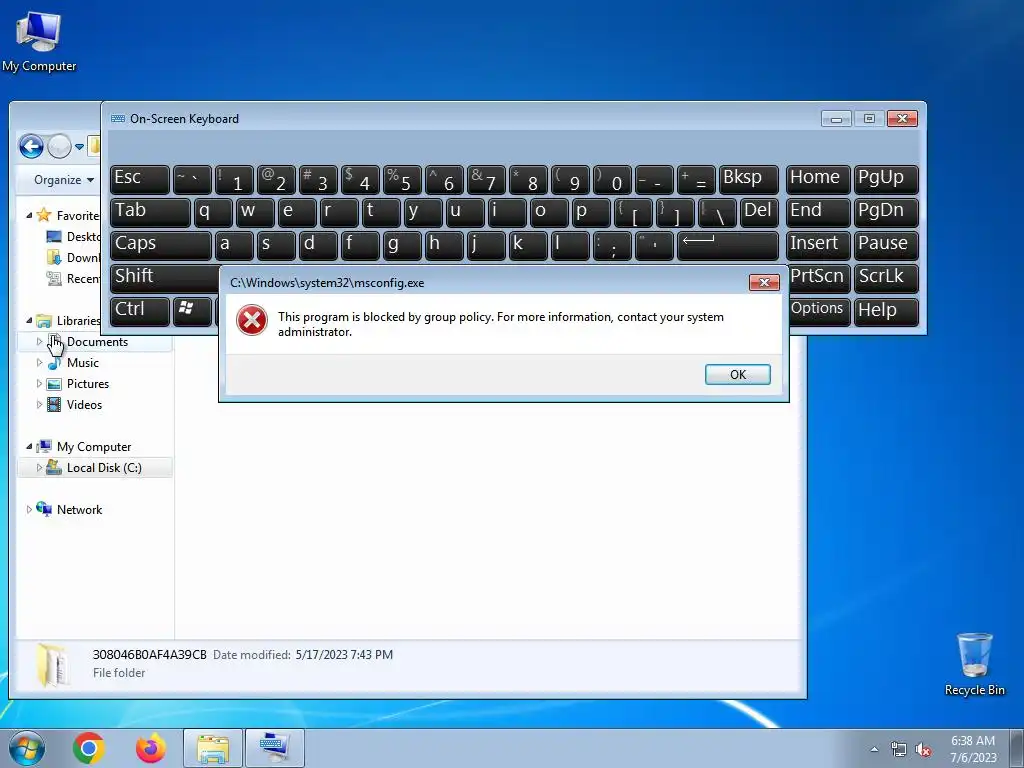
Task: Click the Bksp key on On-Screen Keyboard
Action: click(748, 179)
